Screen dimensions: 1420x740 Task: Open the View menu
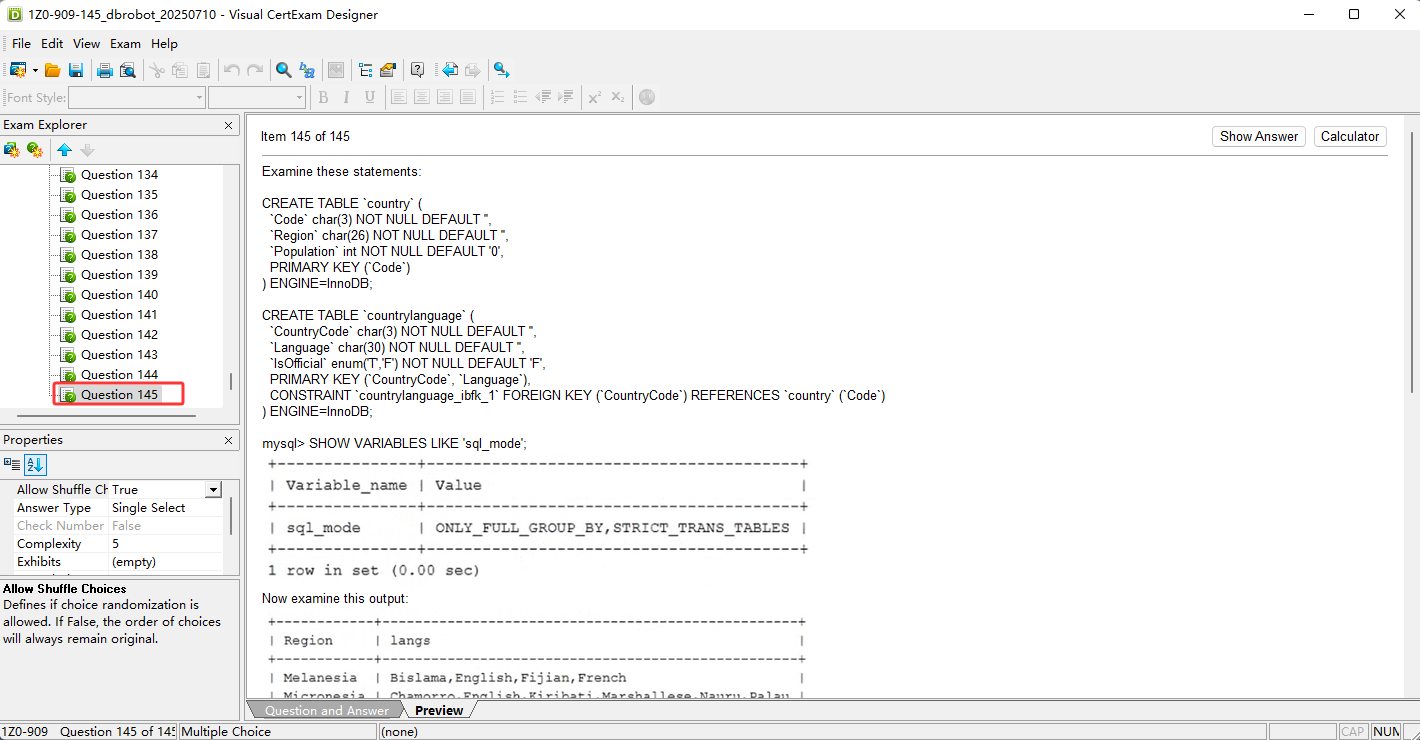87,44
